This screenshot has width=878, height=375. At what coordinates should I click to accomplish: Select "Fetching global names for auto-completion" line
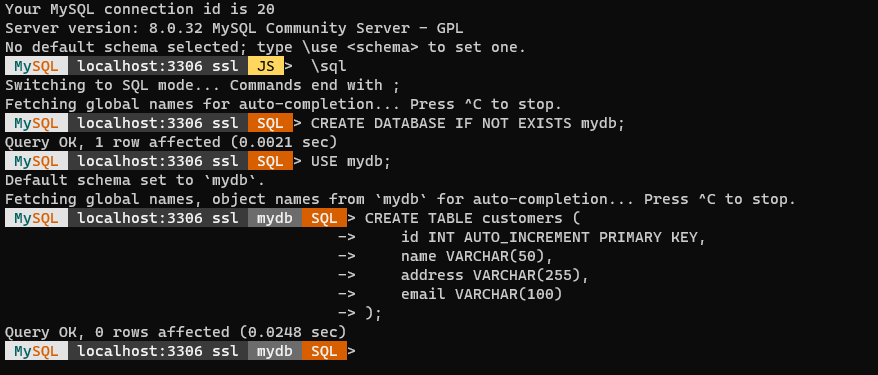click(x=283, y=104)
